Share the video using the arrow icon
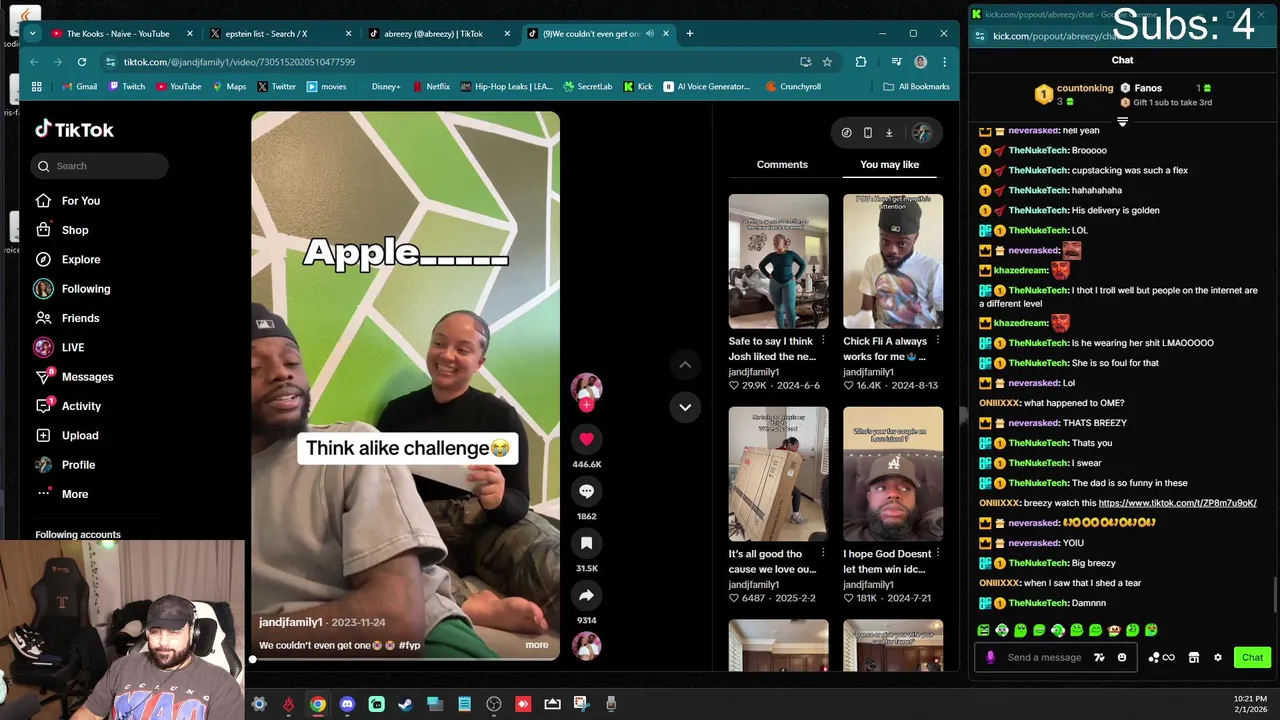The image size is (1280, 720). (x=586, y=595)
